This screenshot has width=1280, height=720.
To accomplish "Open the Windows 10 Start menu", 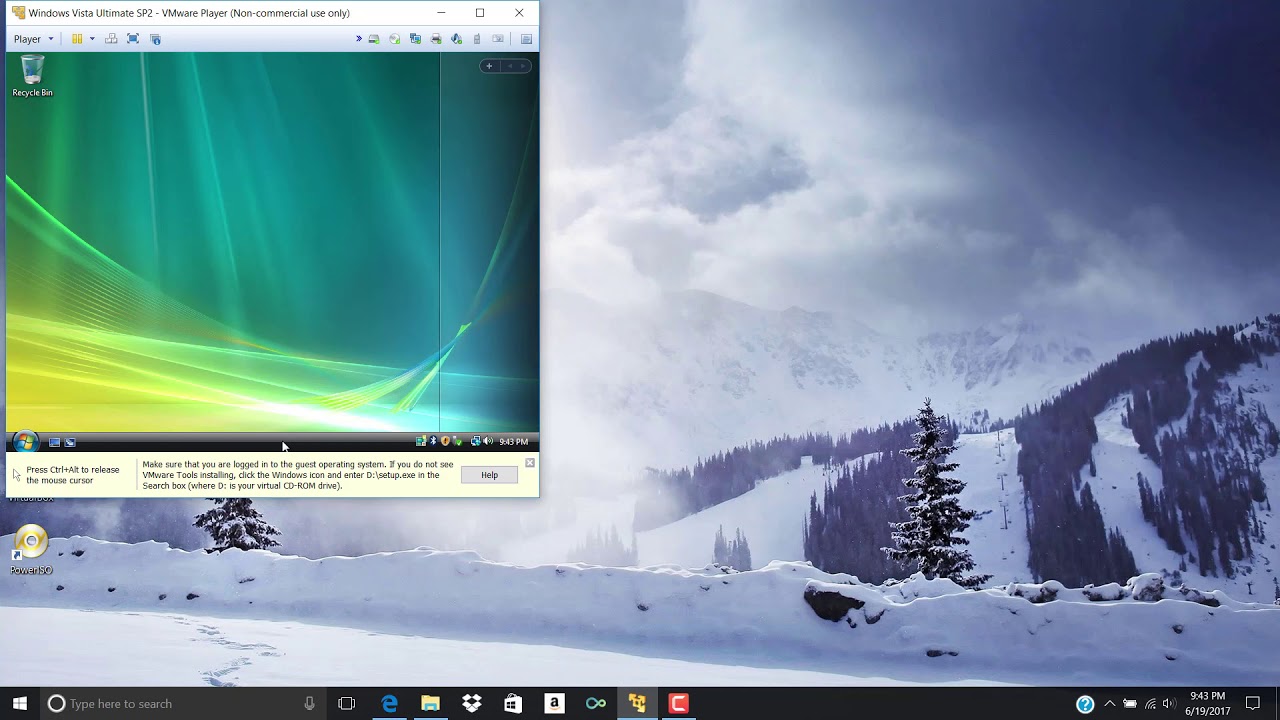I will point(20,703).
